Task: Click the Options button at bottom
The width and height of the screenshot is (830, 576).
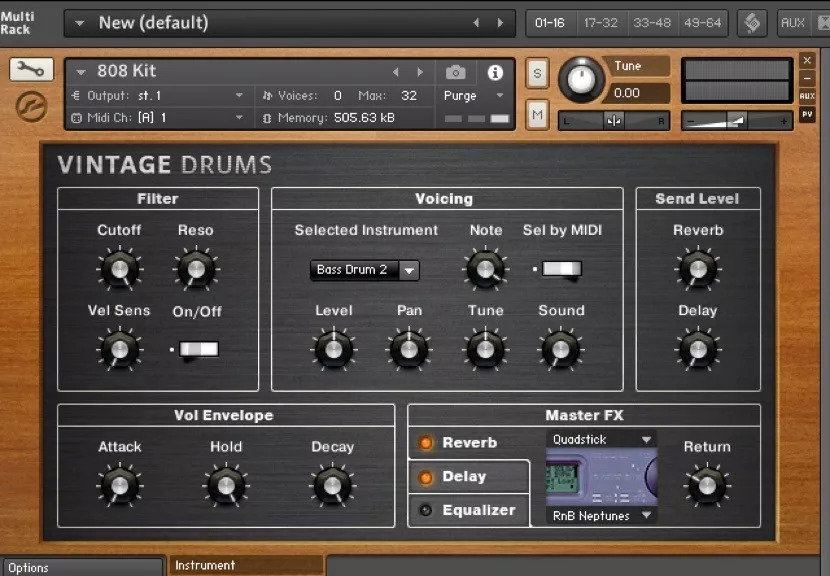Action: coord(80,567)
